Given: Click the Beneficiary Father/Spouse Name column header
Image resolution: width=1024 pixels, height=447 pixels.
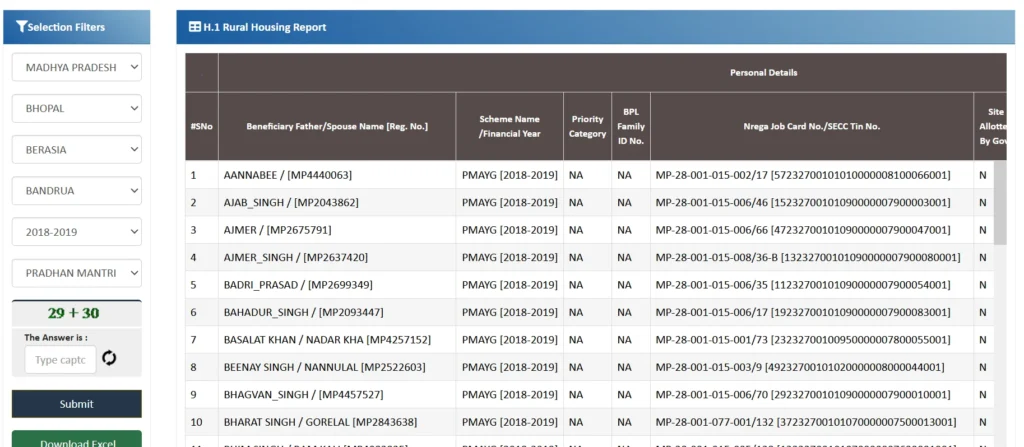Looking at the screenshot, I should coord(337,127).
